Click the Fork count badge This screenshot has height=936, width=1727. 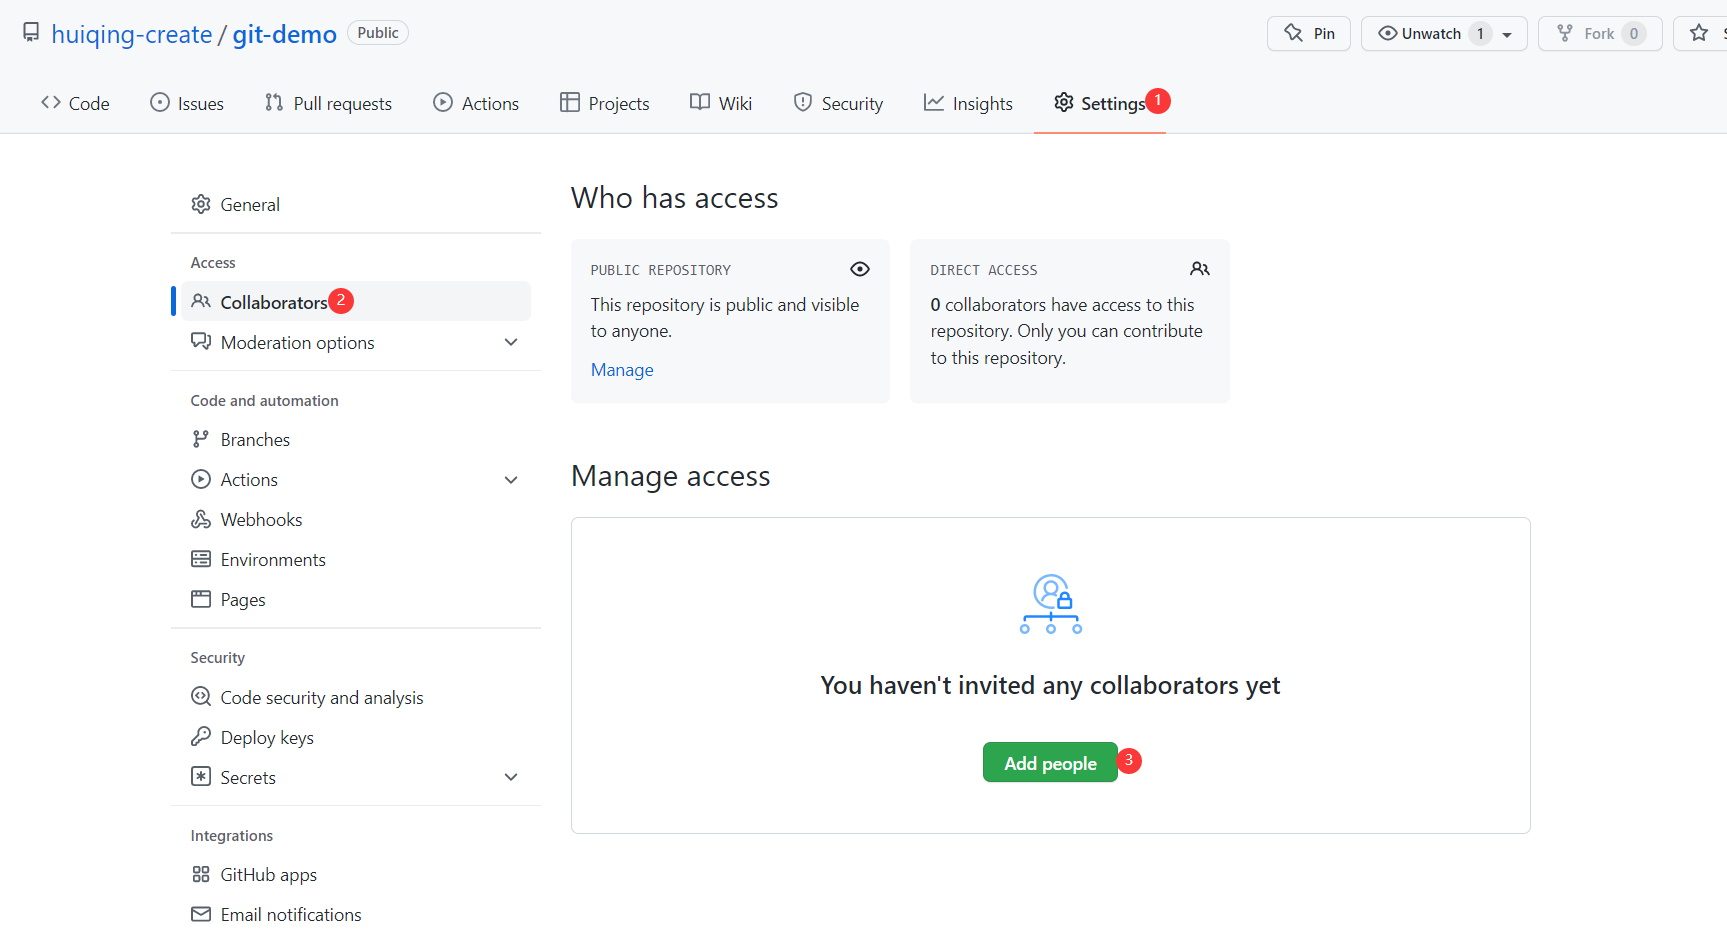(x=1634, y=33)
